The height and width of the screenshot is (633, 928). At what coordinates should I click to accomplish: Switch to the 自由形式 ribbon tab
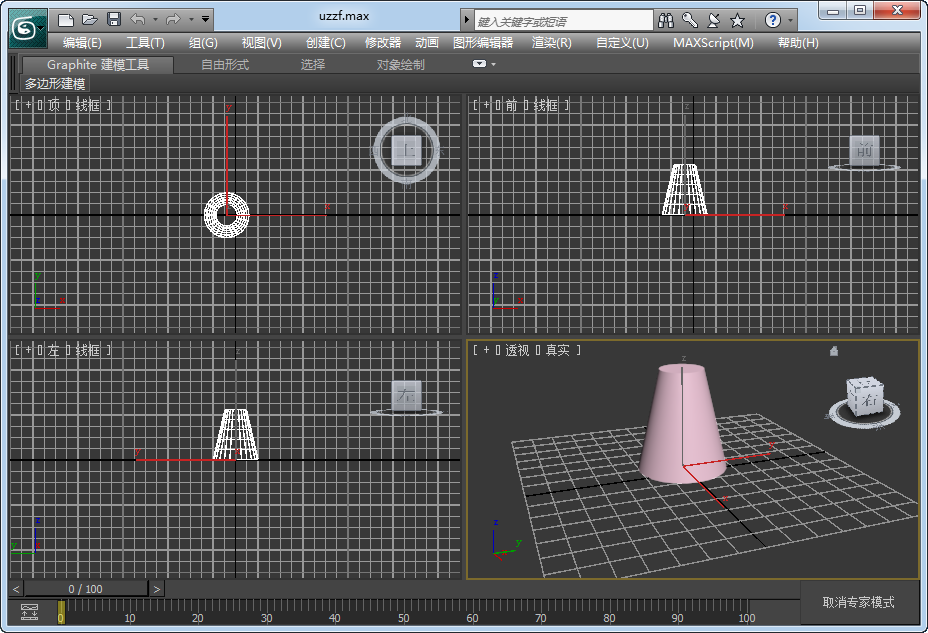225,65
